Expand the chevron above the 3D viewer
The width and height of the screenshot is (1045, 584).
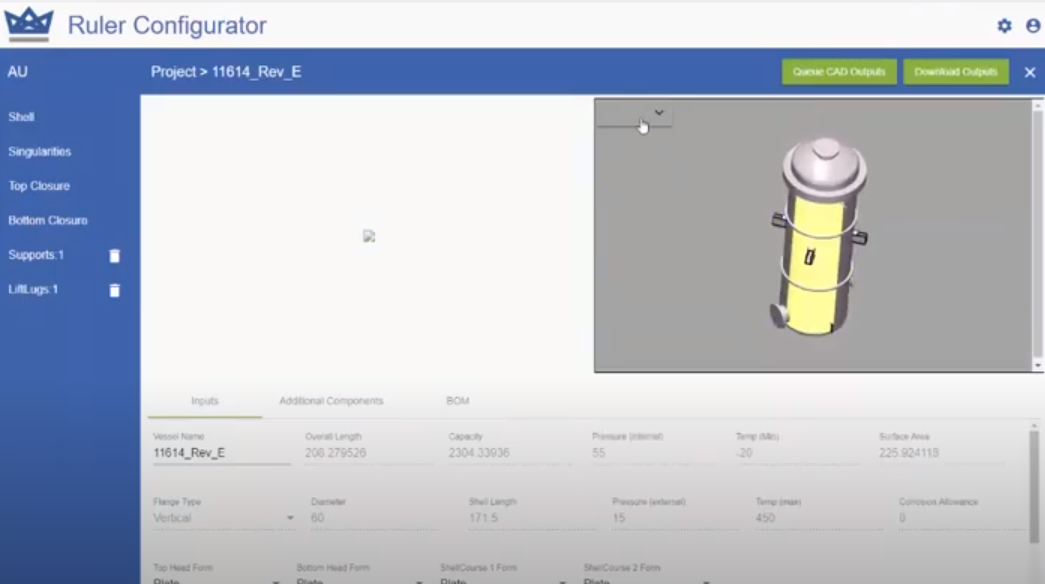[x=658, y=112]
